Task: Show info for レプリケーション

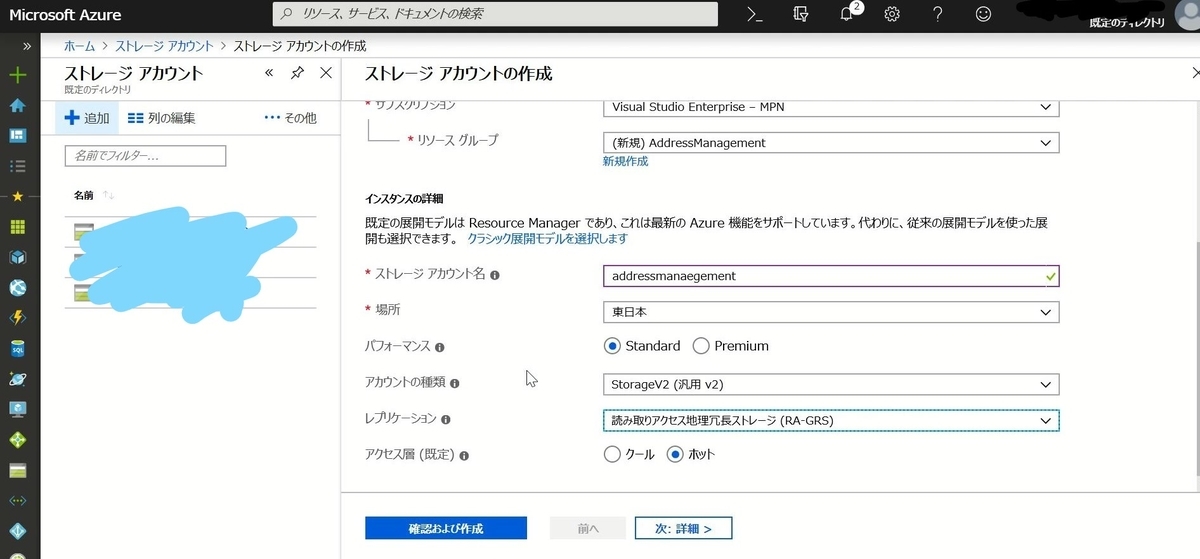Action: (446, 420)
